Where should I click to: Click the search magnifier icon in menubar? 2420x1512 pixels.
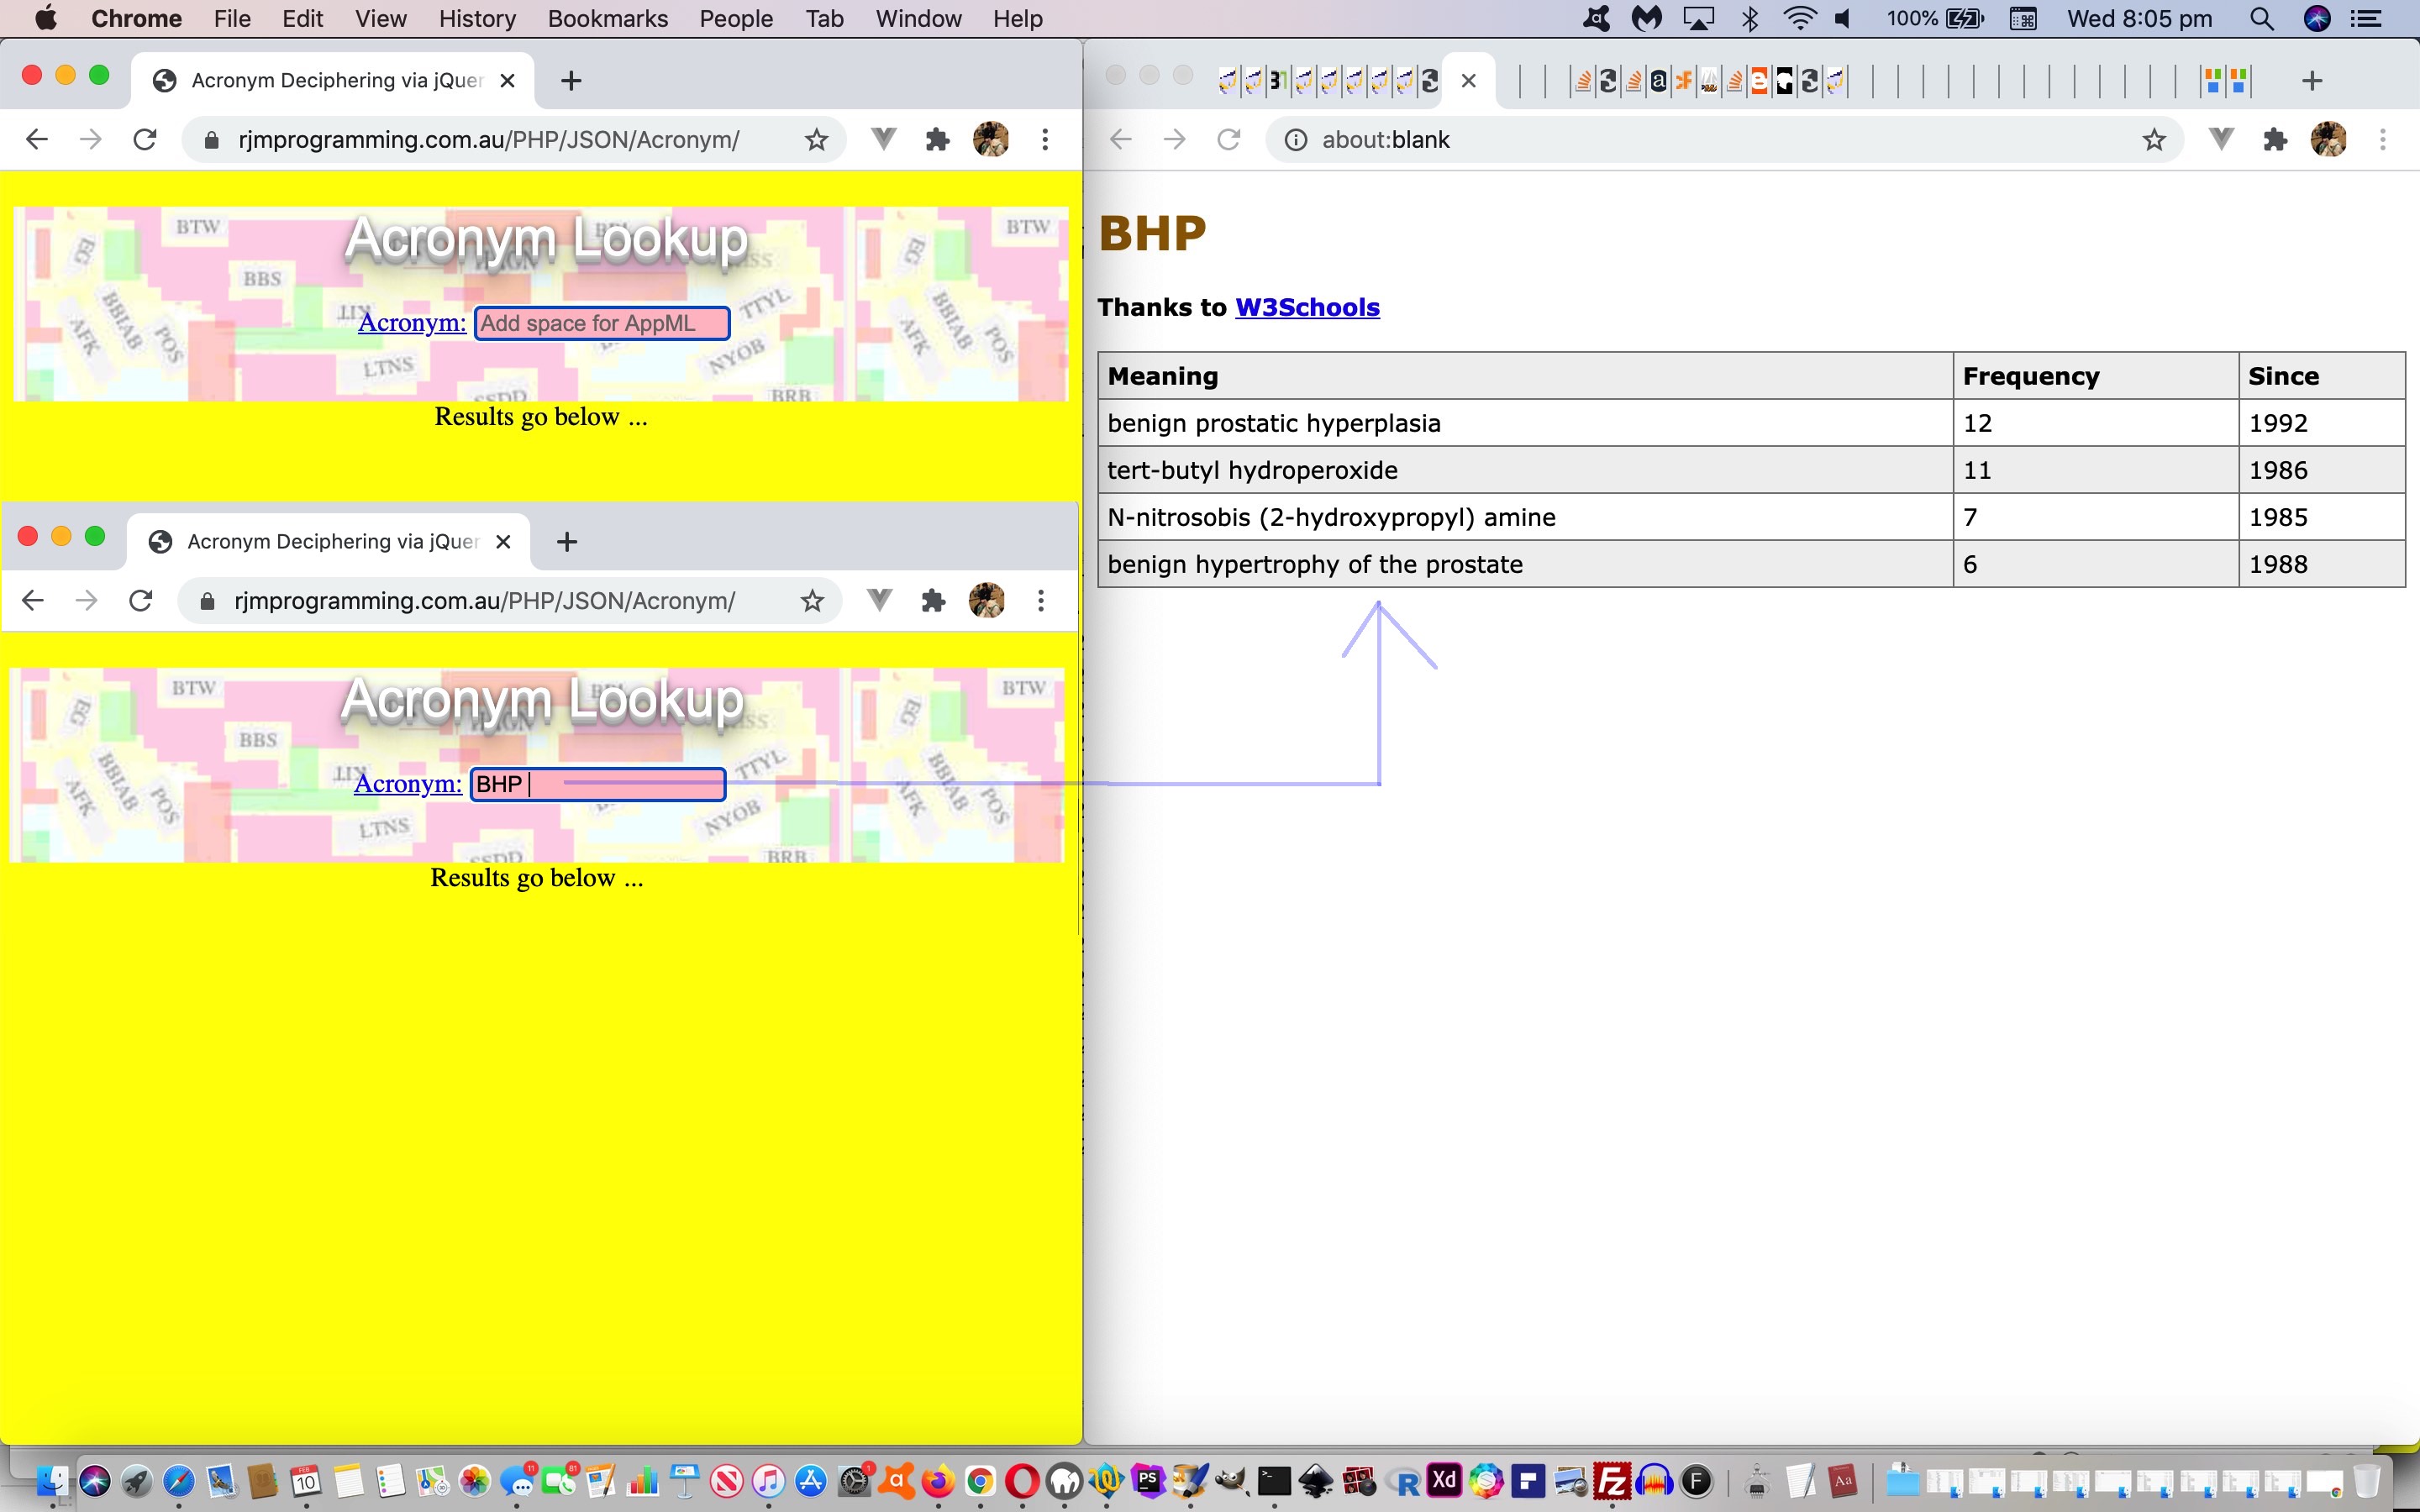point(2261,19)
